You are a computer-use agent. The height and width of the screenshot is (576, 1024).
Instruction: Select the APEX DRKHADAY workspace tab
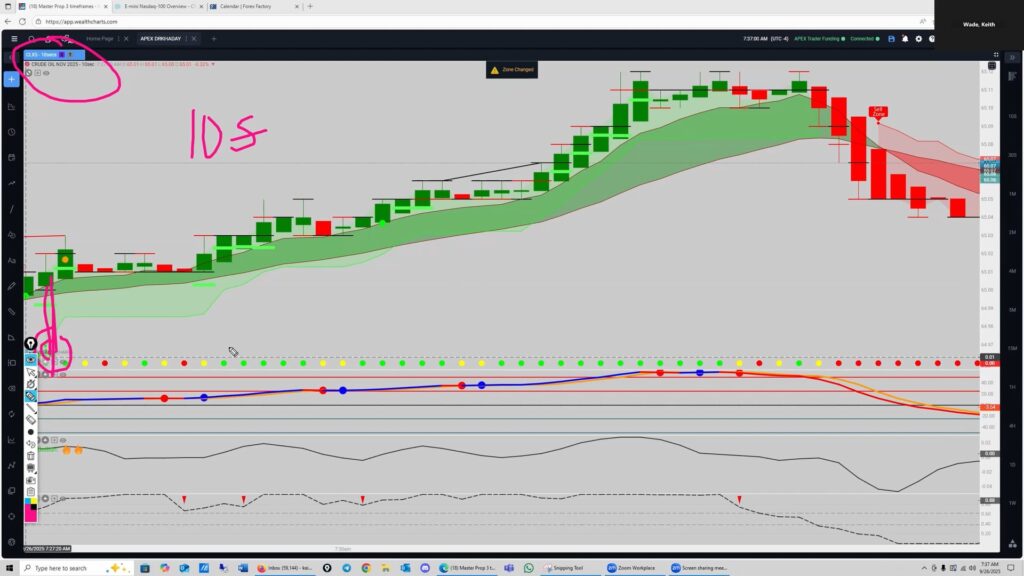pyautogui.click(x=162, y=39)
